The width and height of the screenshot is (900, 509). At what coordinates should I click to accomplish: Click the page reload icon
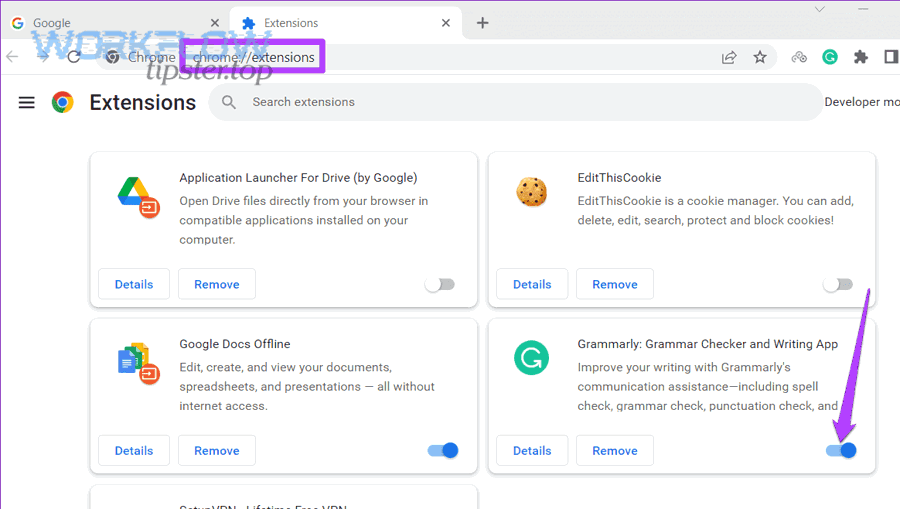[74, 57]
